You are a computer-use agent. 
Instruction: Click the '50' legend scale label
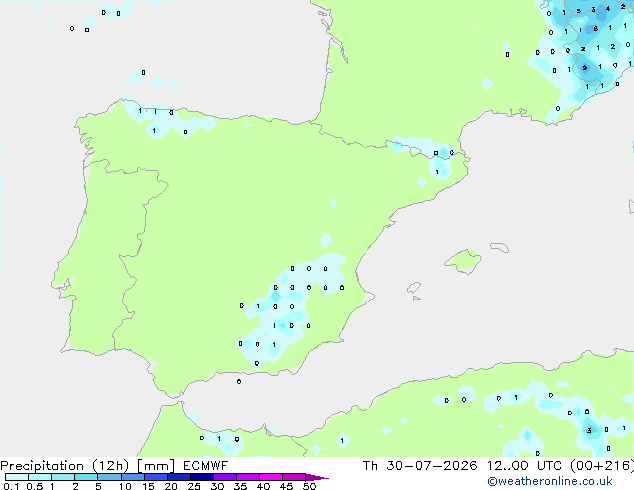coord(309,486)
